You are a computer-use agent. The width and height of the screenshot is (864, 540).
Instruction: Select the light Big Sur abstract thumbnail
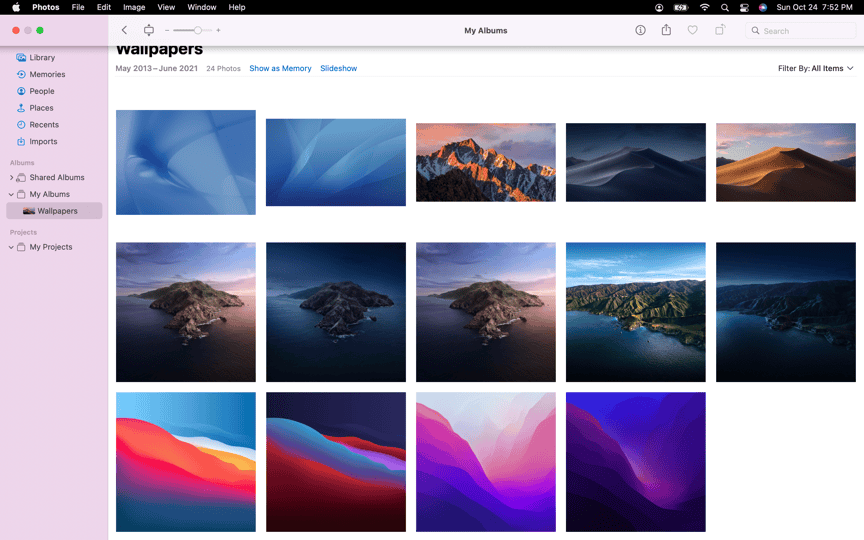186,462
